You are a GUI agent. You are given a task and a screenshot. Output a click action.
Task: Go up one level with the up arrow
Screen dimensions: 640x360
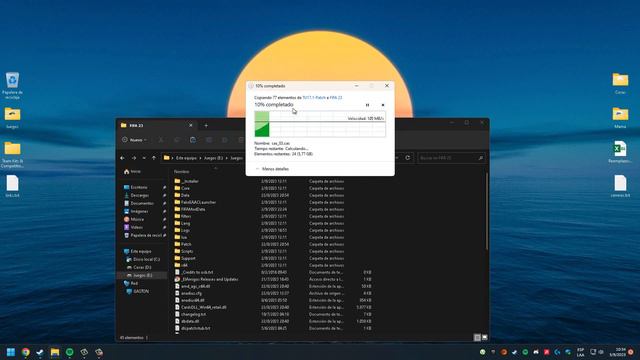pyautogui.click(x=154, y=158)
